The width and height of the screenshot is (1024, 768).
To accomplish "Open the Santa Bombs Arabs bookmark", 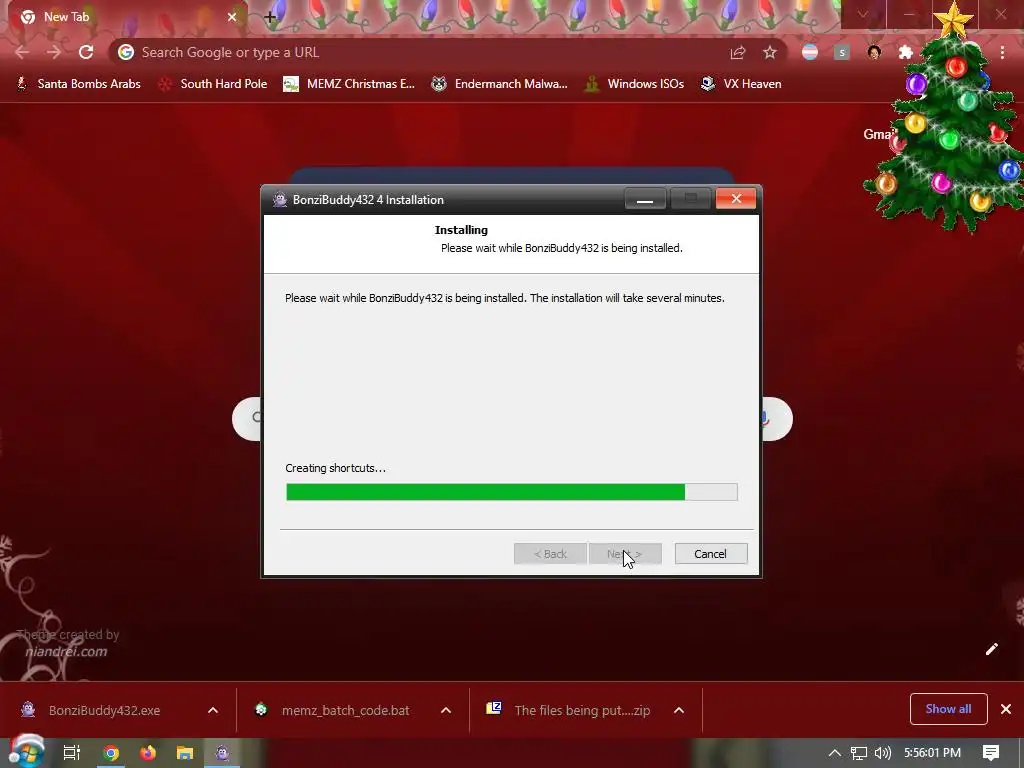I will click(x=78, y=84).
